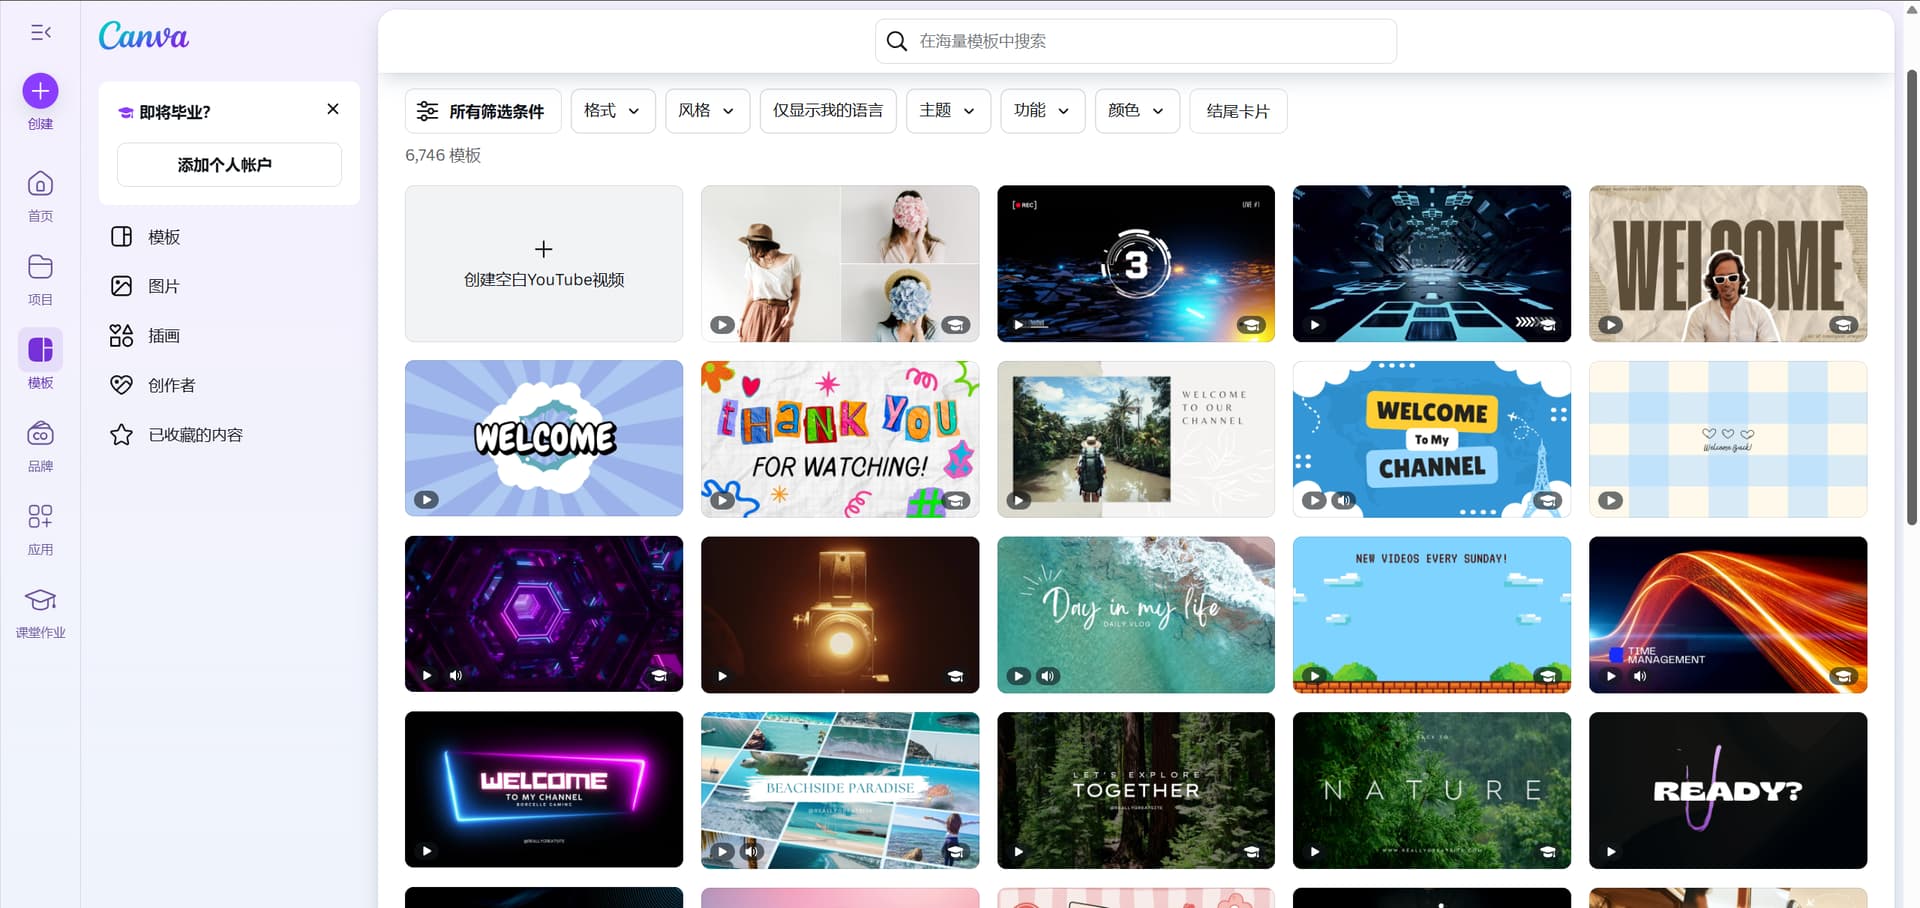
Task: Close the 即将毕业 banner
Action: [333, 109]
